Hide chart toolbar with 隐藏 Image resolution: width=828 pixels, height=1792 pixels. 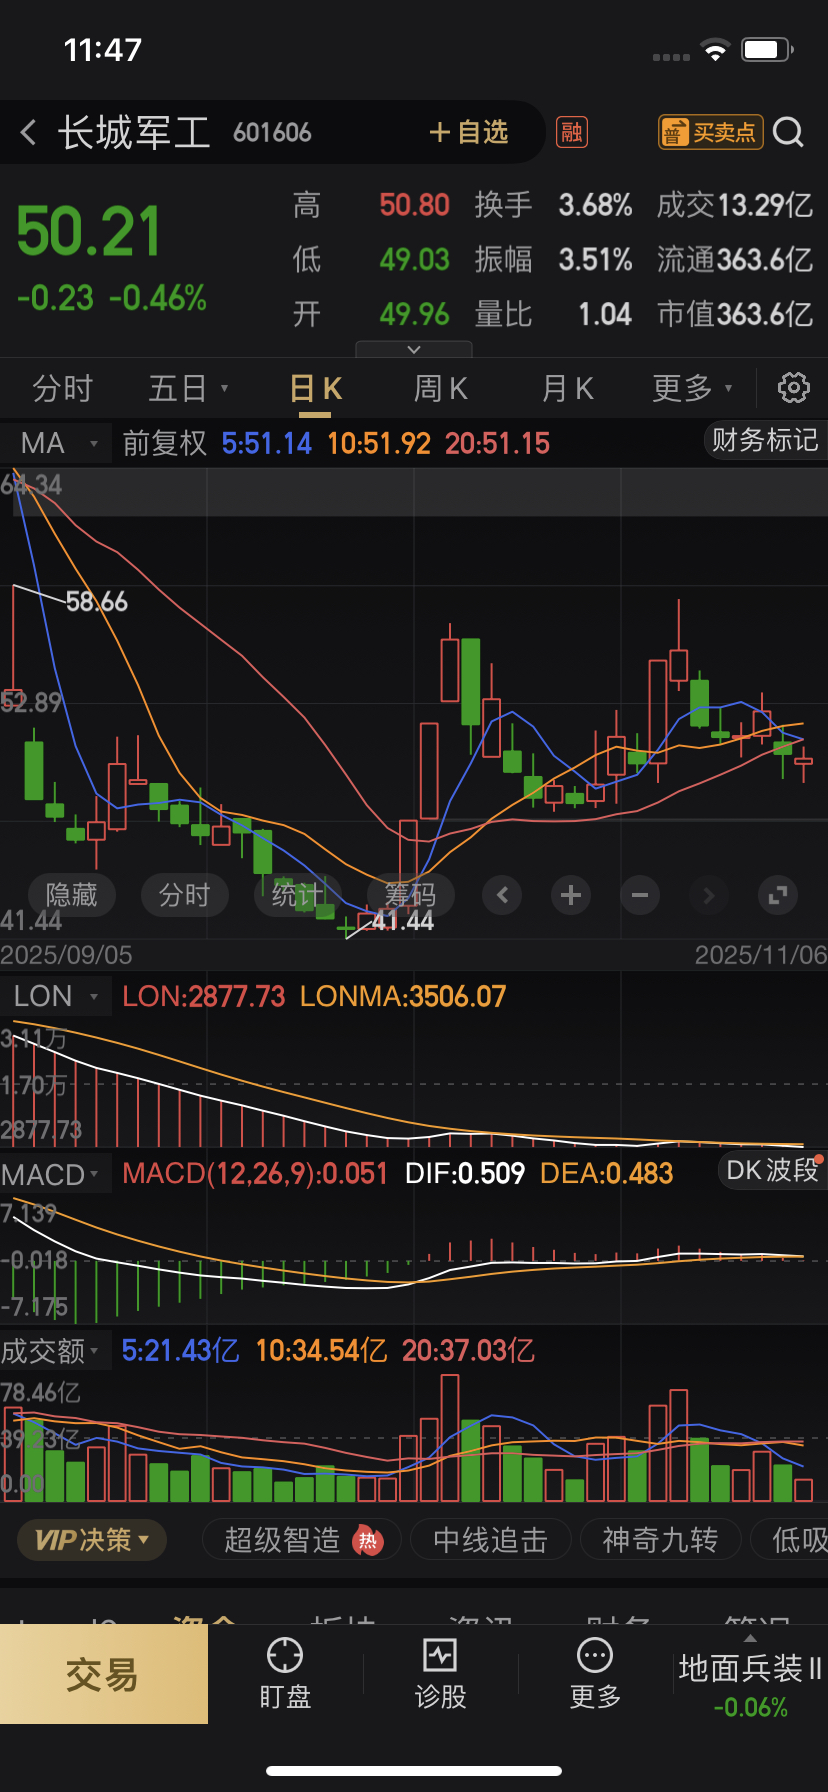click(x=72, y=895)
